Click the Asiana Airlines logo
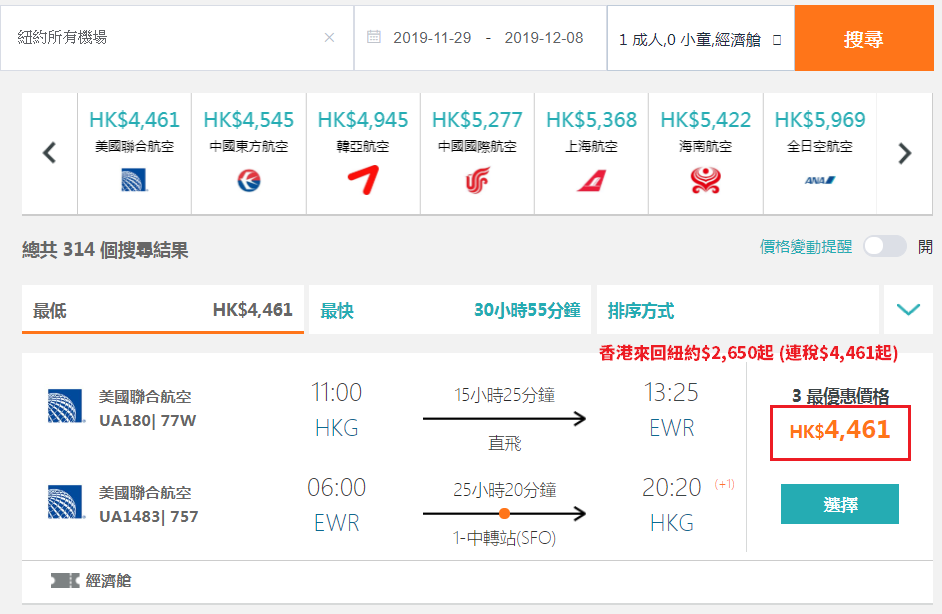 tap(363, 180)
